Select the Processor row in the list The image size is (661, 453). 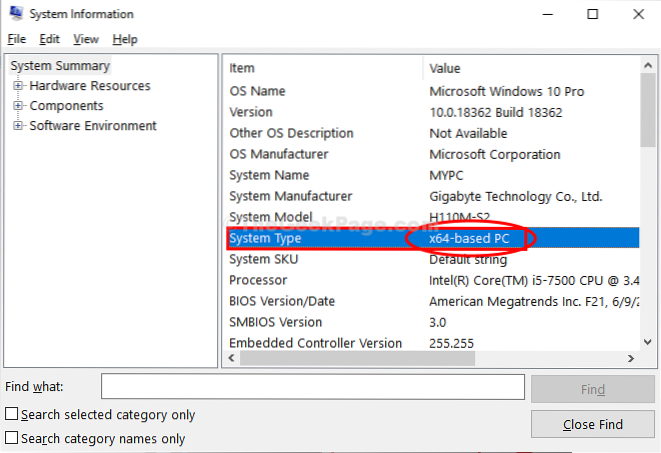(320, 281)
